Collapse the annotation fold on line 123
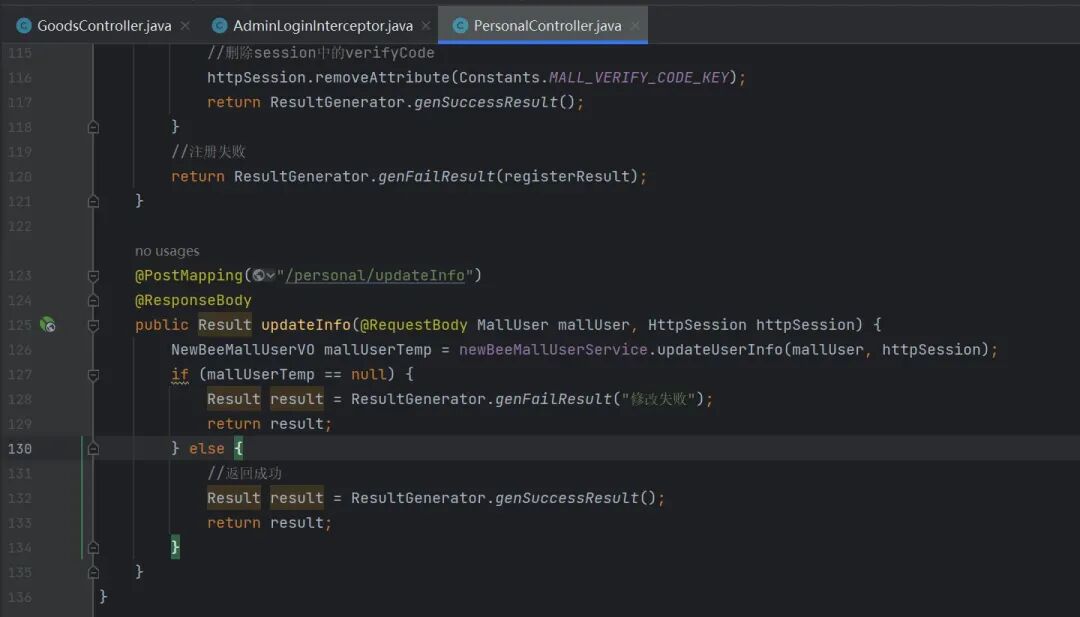This screenshot has height=617, width=1080. click(x=94, y=275)
